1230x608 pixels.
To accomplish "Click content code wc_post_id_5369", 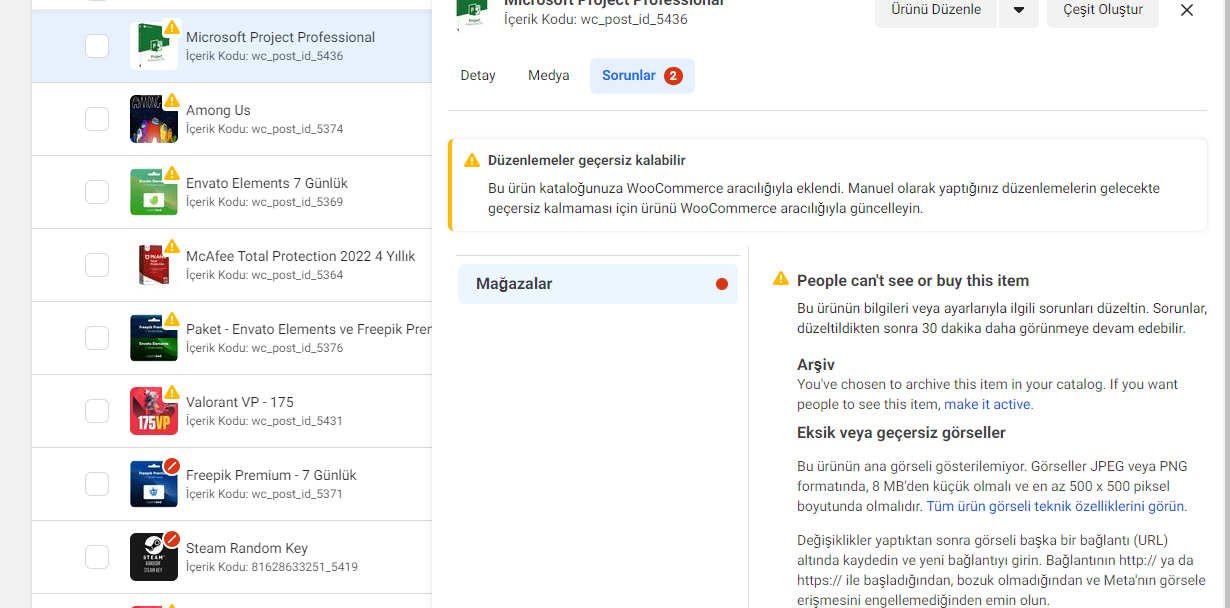I will click(297, 202).
